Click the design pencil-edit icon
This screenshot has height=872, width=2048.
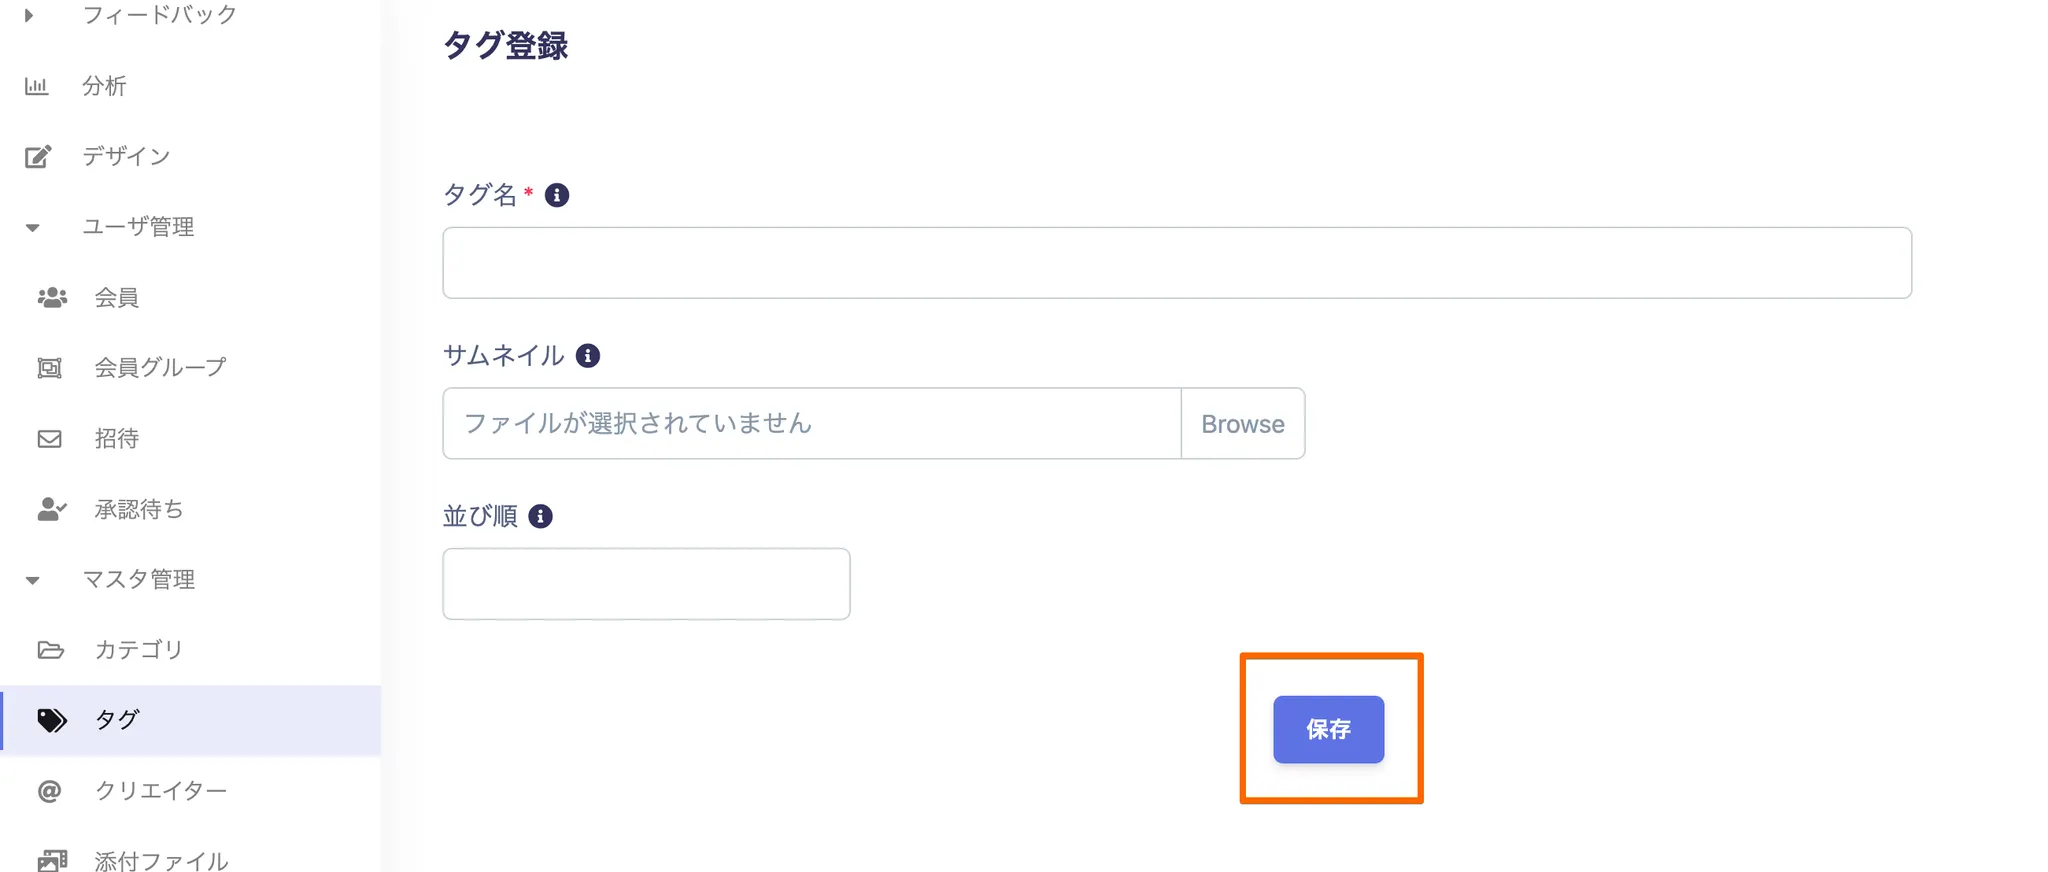tap(38, 157)
